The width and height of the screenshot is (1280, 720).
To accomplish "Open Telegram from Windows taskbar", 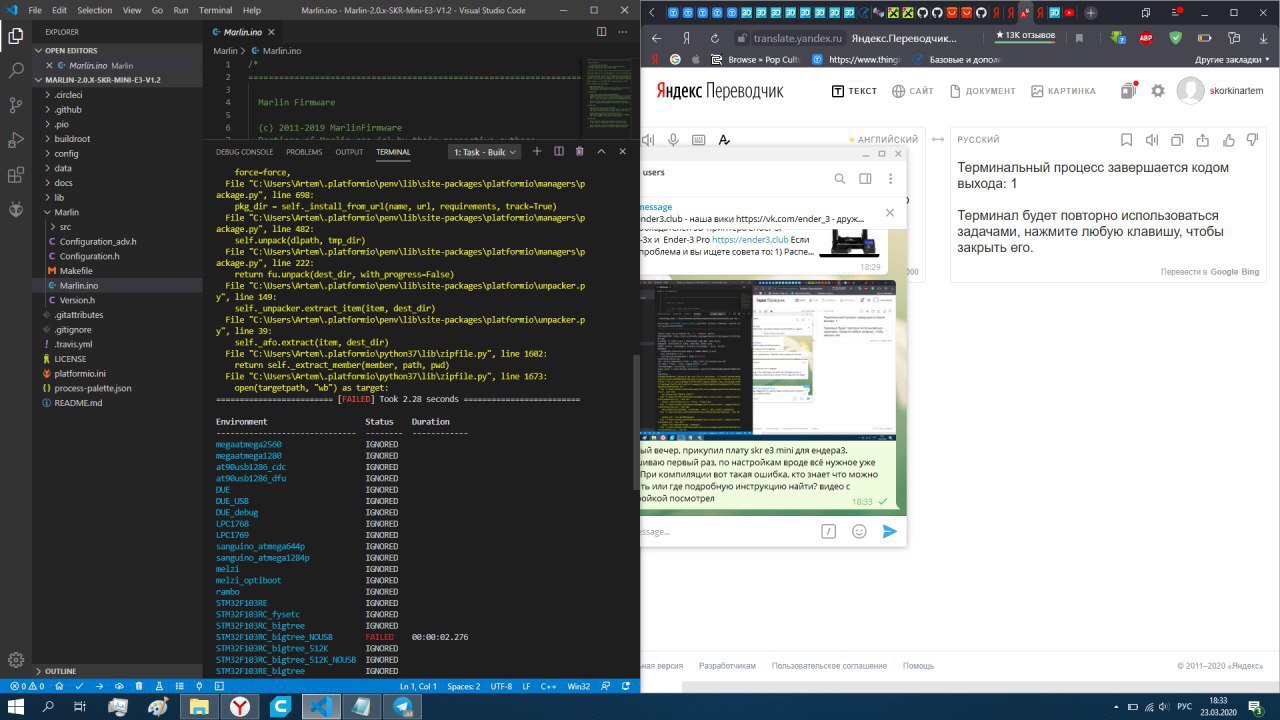I will (404, 706).
